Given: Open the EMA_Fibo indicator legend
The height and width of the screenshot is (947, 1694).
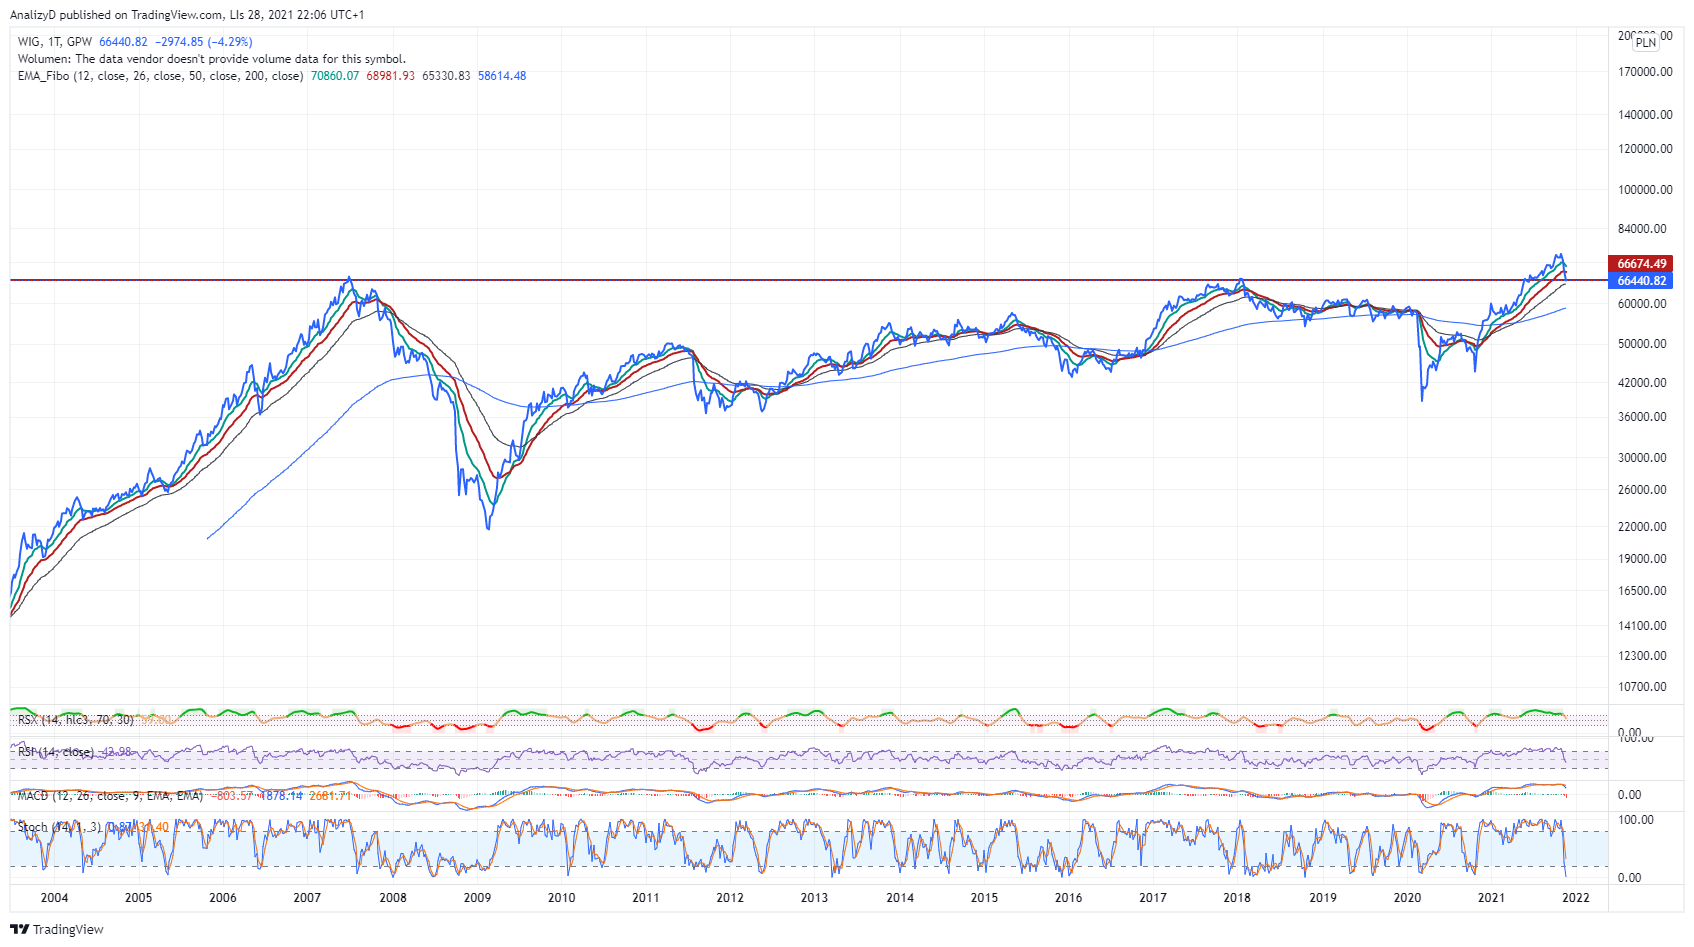Looking at the screenshot, I should tap(161, 76).
